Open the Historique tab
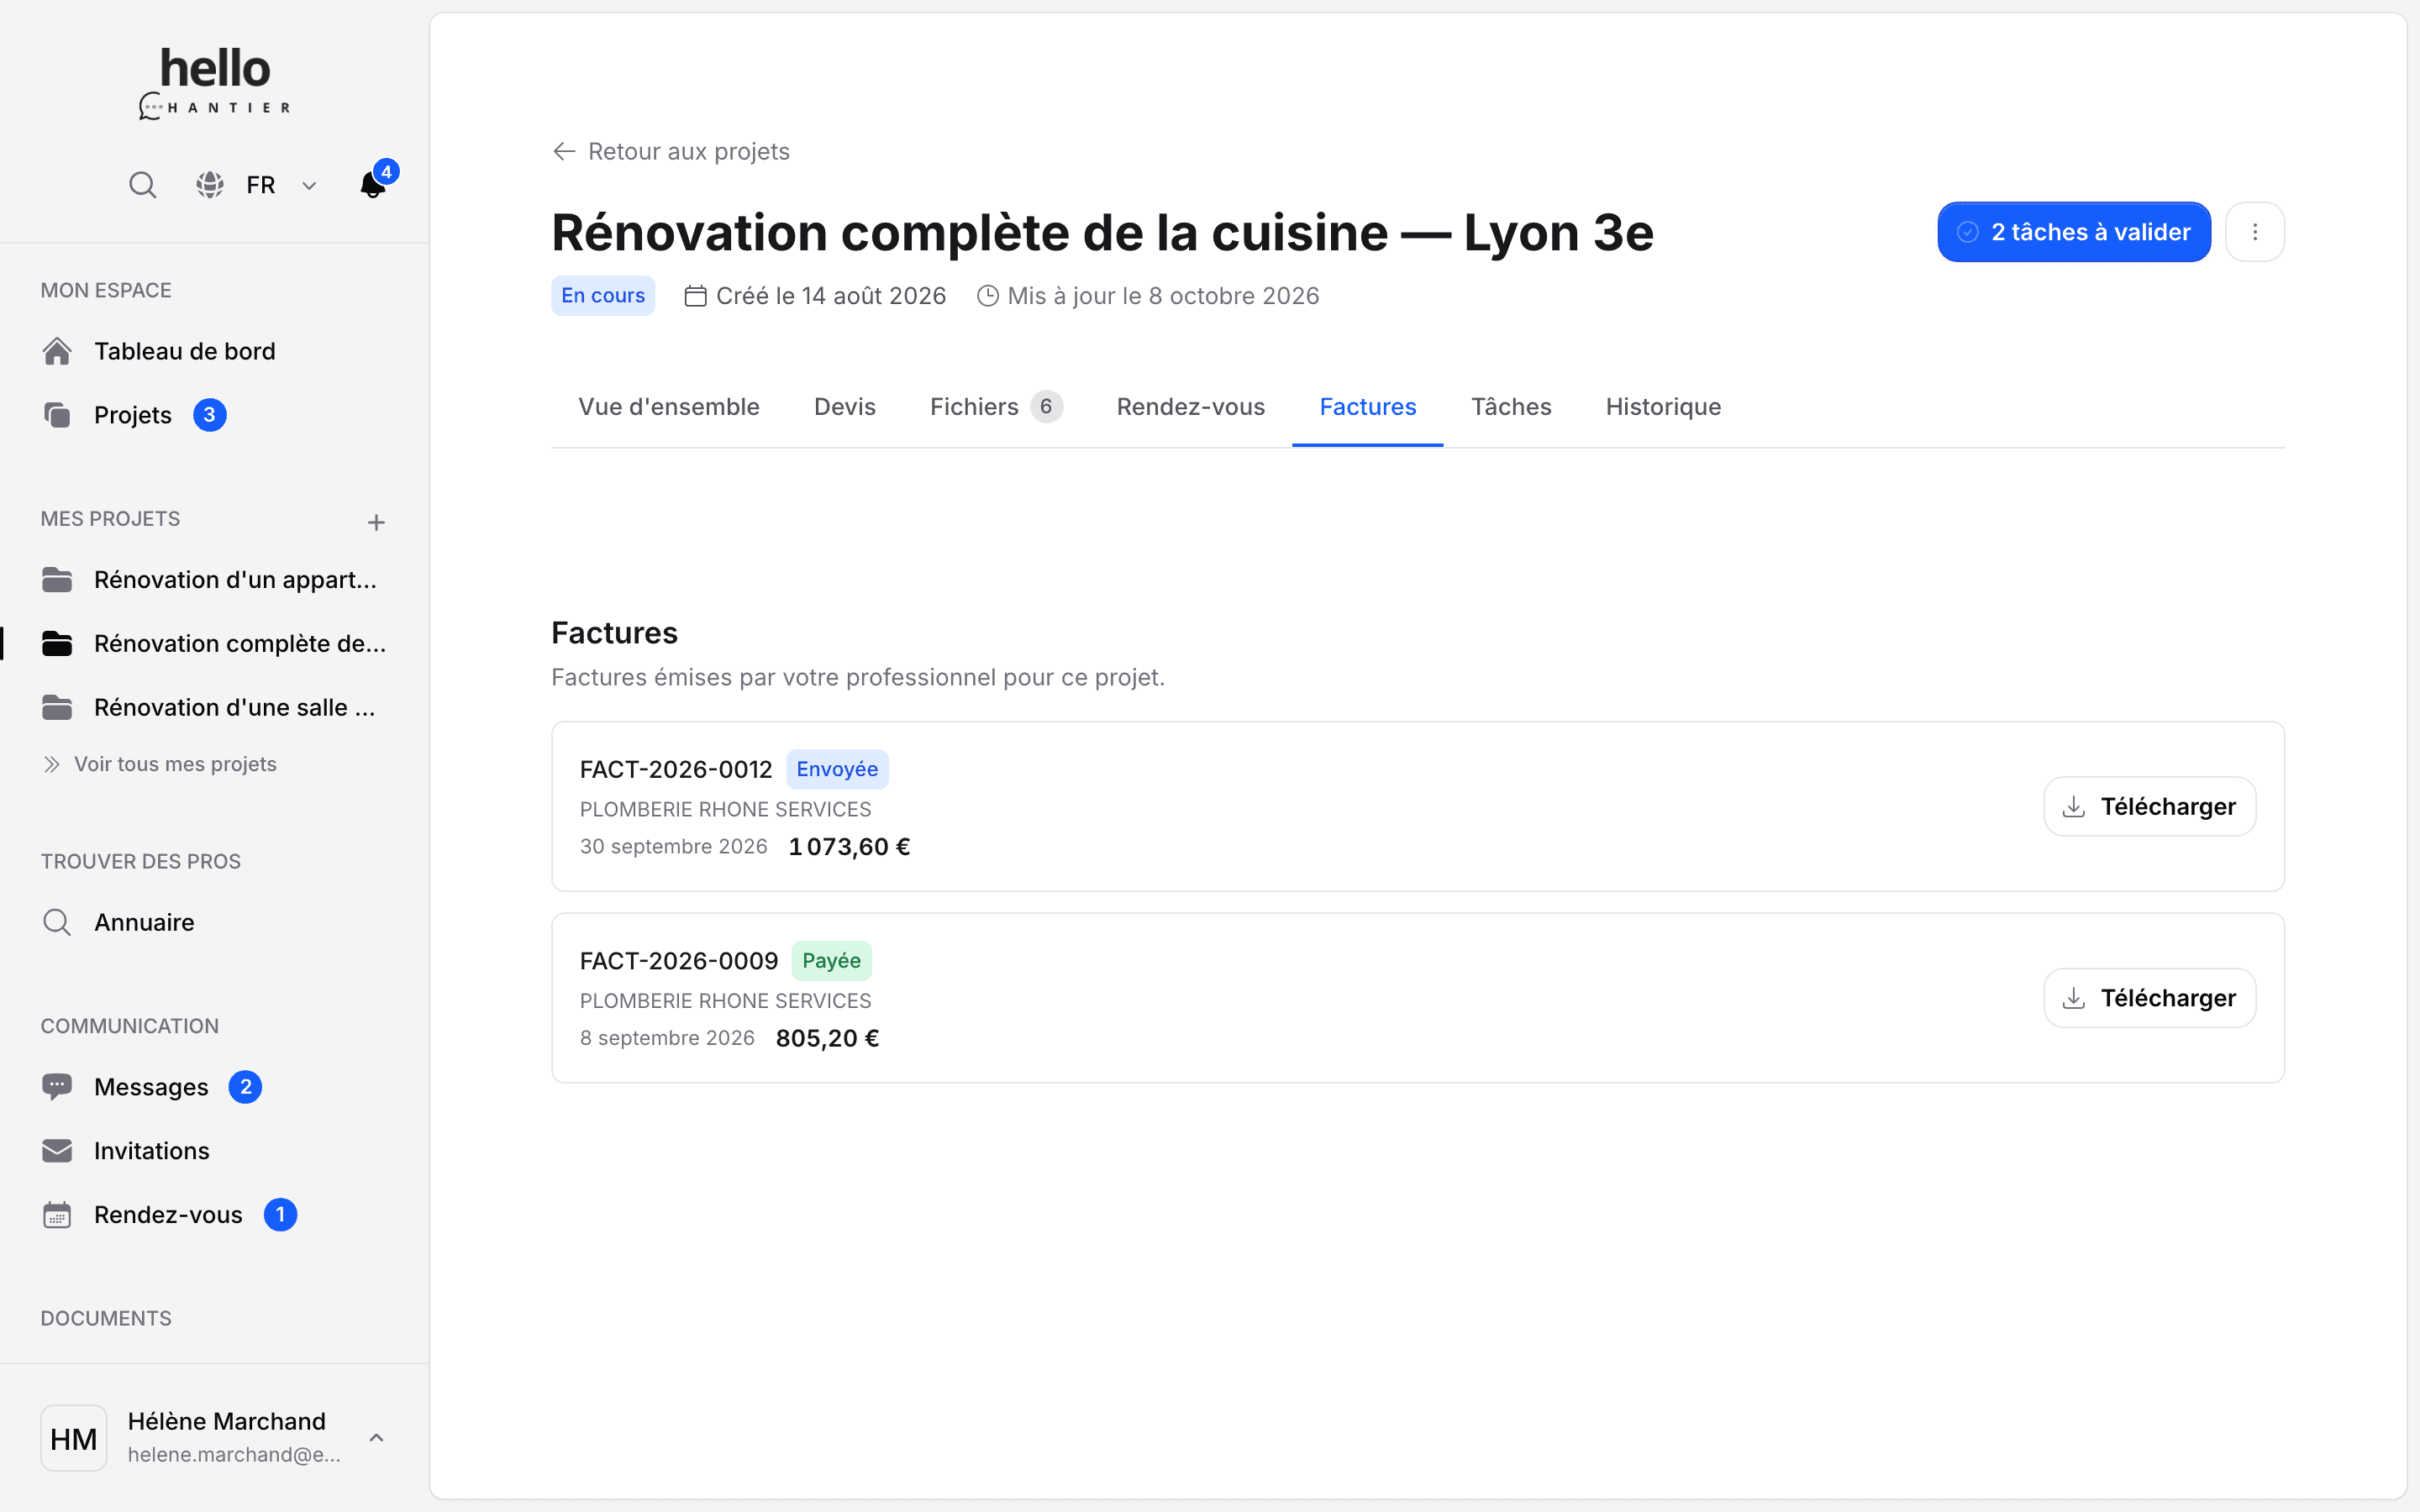 click(1663, 407)
